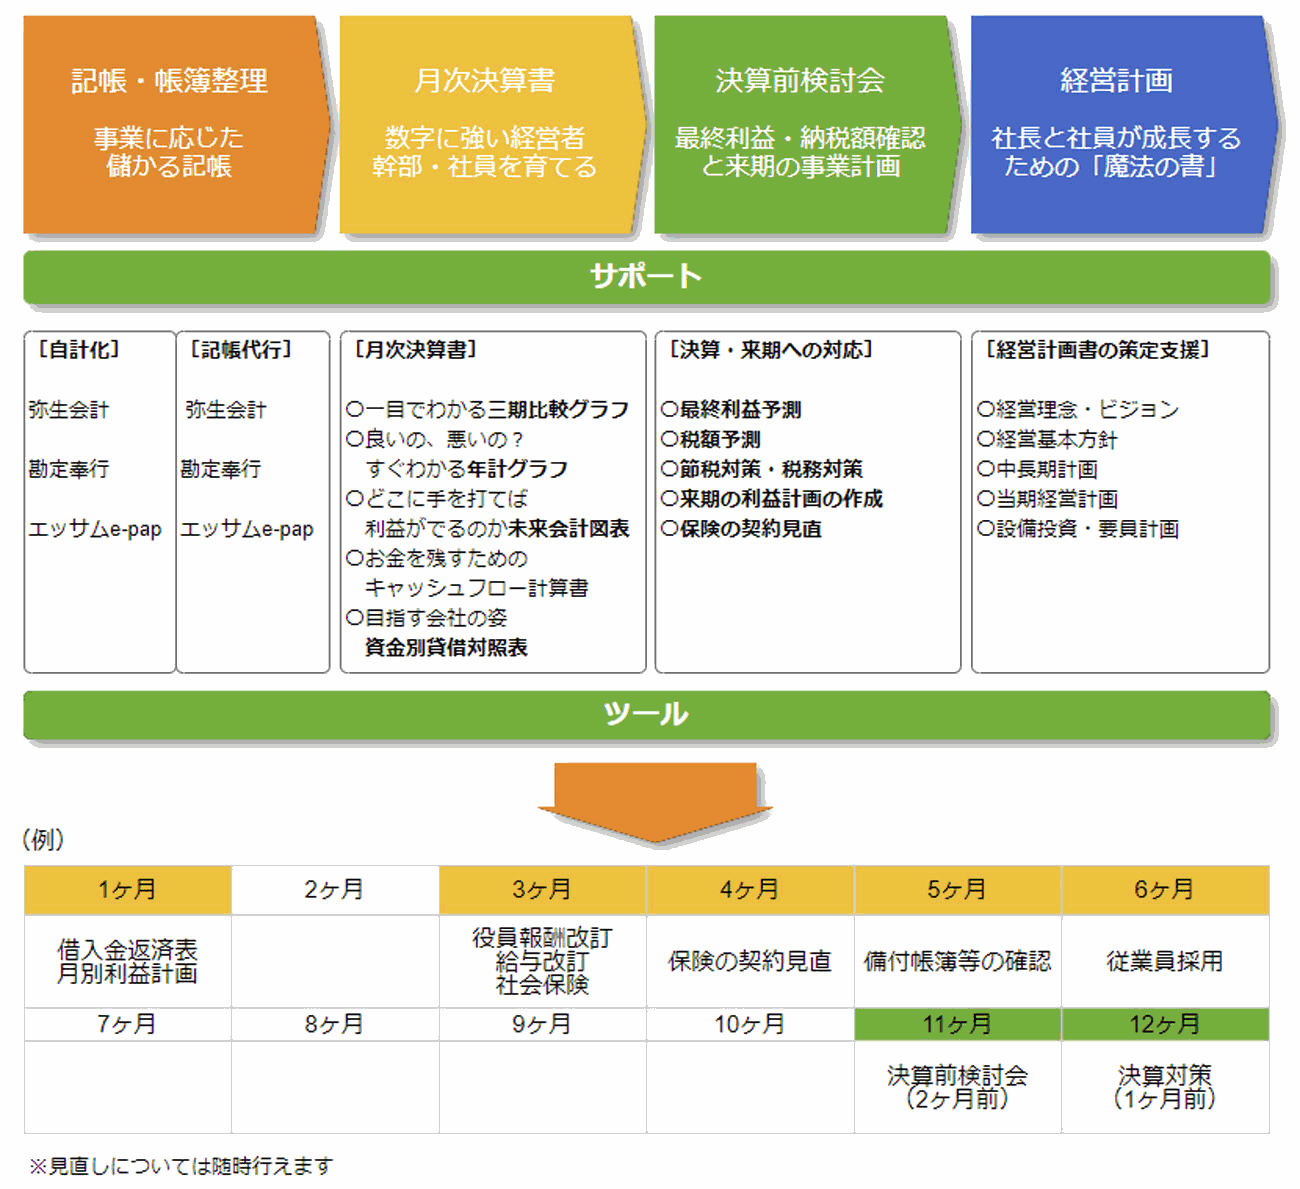This screenshot has width=1300, height=1189.
Task: Click the green 12ヶ月 header cell
Action: pyautogui.click(x=1165, y=1025)
